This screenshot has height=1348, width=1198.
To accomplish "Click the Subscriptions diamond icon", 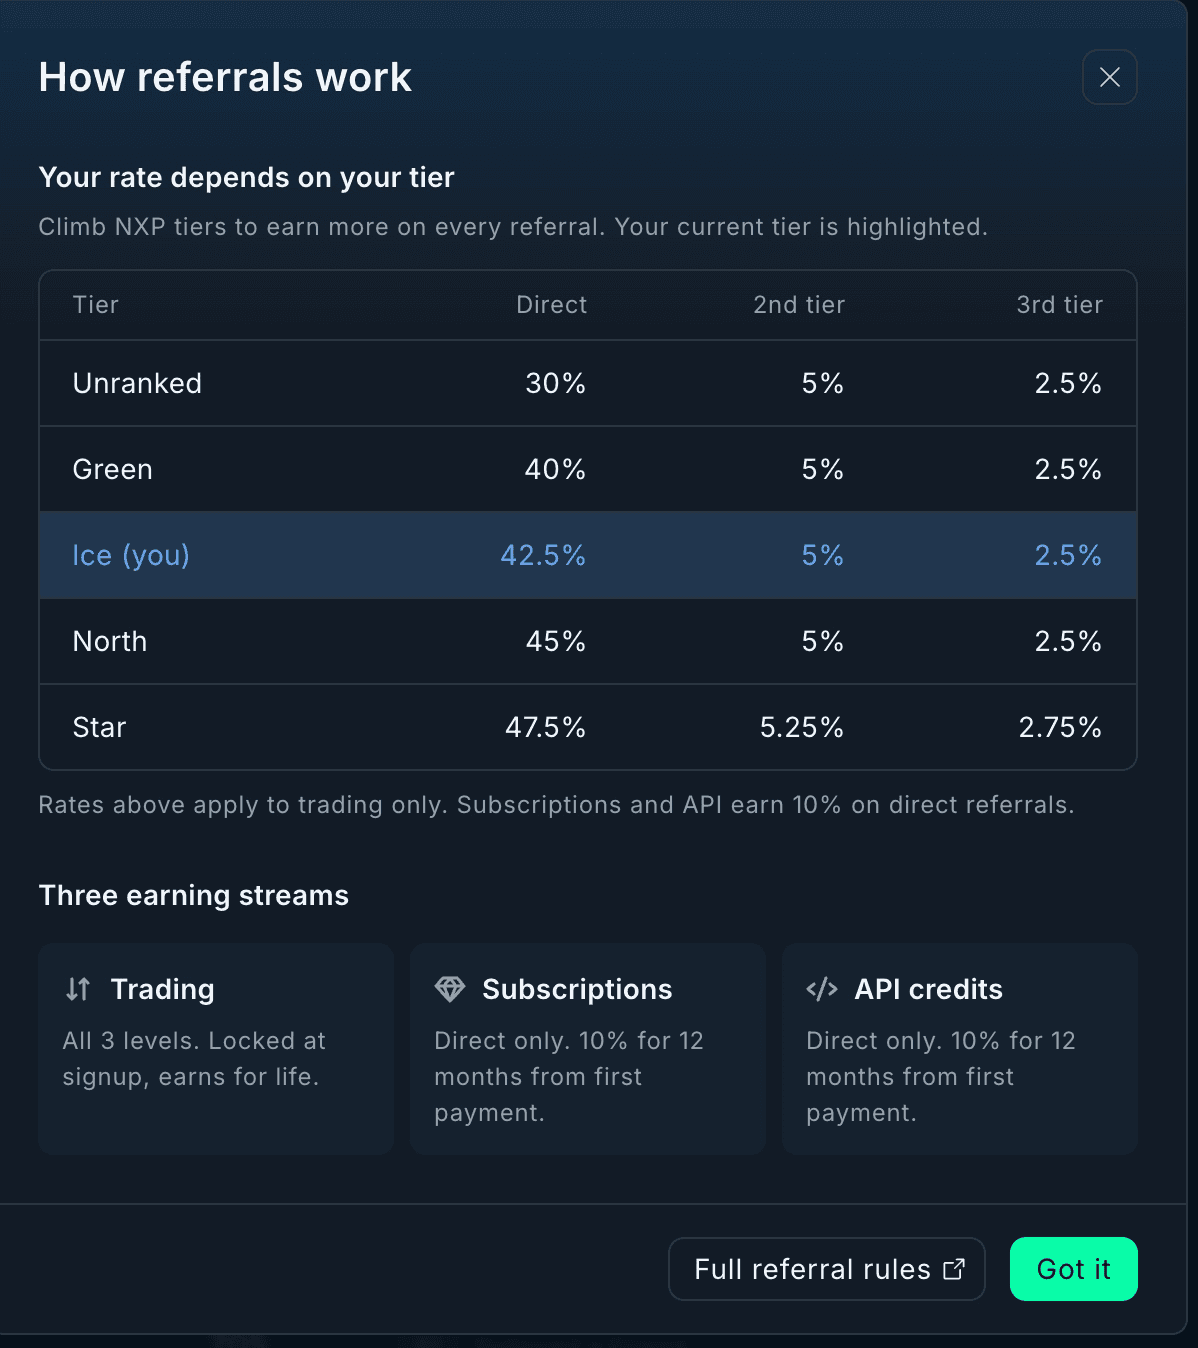I will point(450,989).
